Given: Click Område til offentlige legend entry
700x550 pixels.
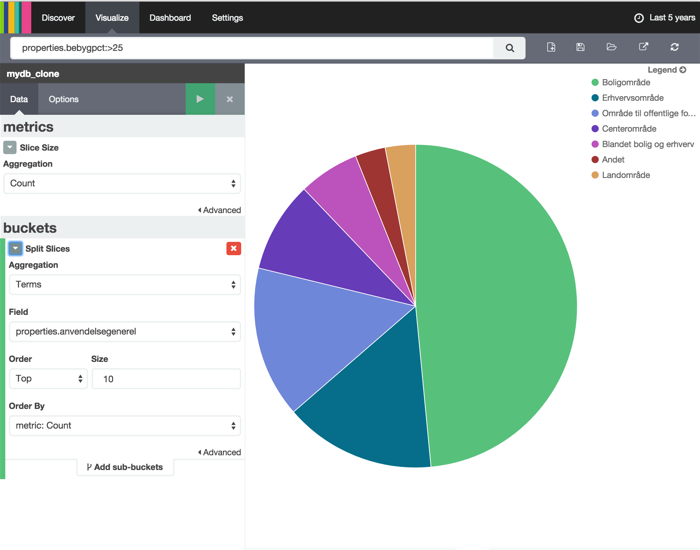Looking at the screenshot, I should (x=643, y=113).
